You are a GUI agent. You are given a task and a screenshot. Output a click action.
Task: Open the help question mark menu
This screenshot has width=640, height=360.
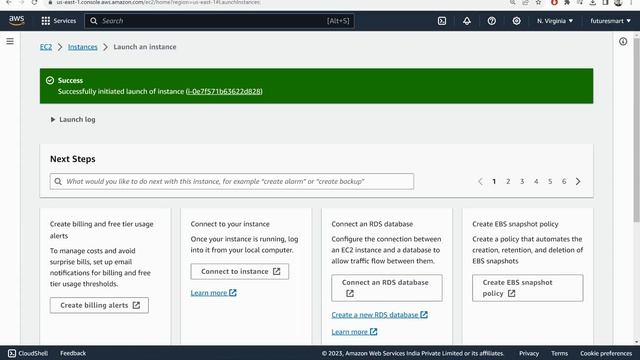(491, 21)
